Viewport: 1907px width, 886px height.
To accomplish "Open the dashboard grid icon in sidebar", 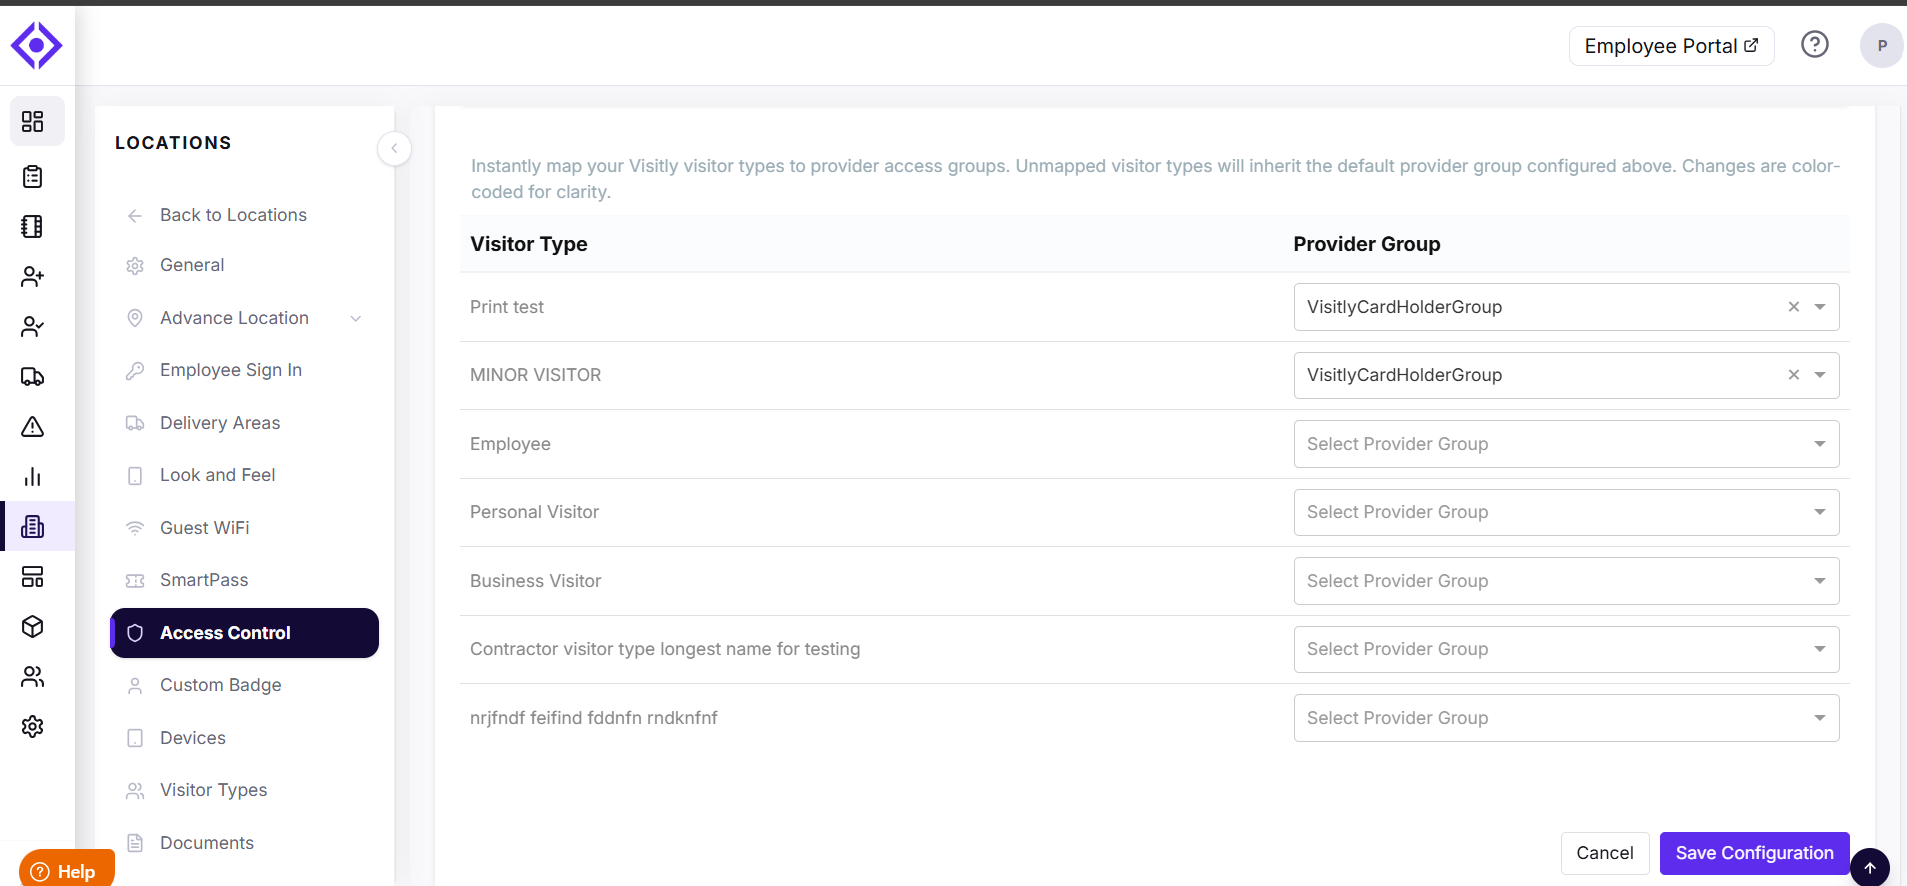I will pos(33,121).
